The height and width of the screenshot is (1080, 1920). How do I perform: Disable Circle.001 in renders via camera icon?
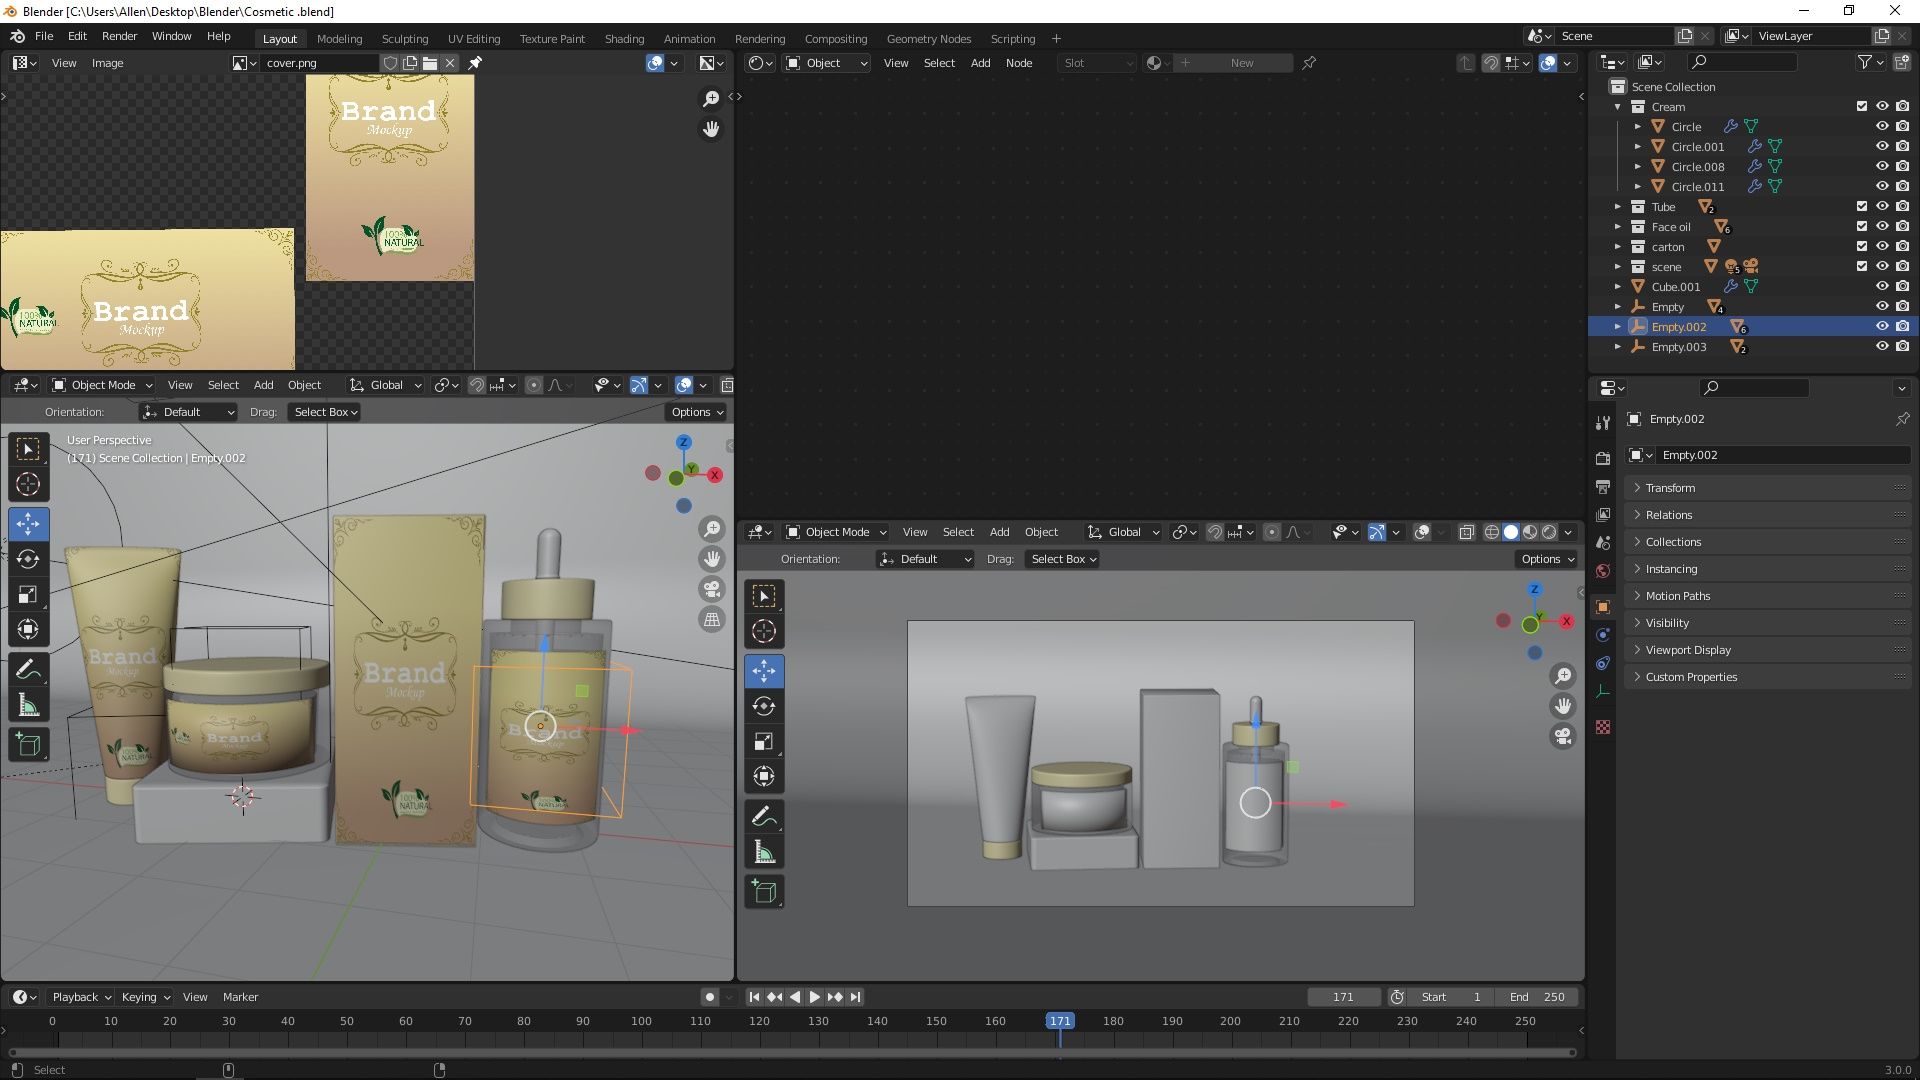pyautogui.click(x=1902, y=146)
